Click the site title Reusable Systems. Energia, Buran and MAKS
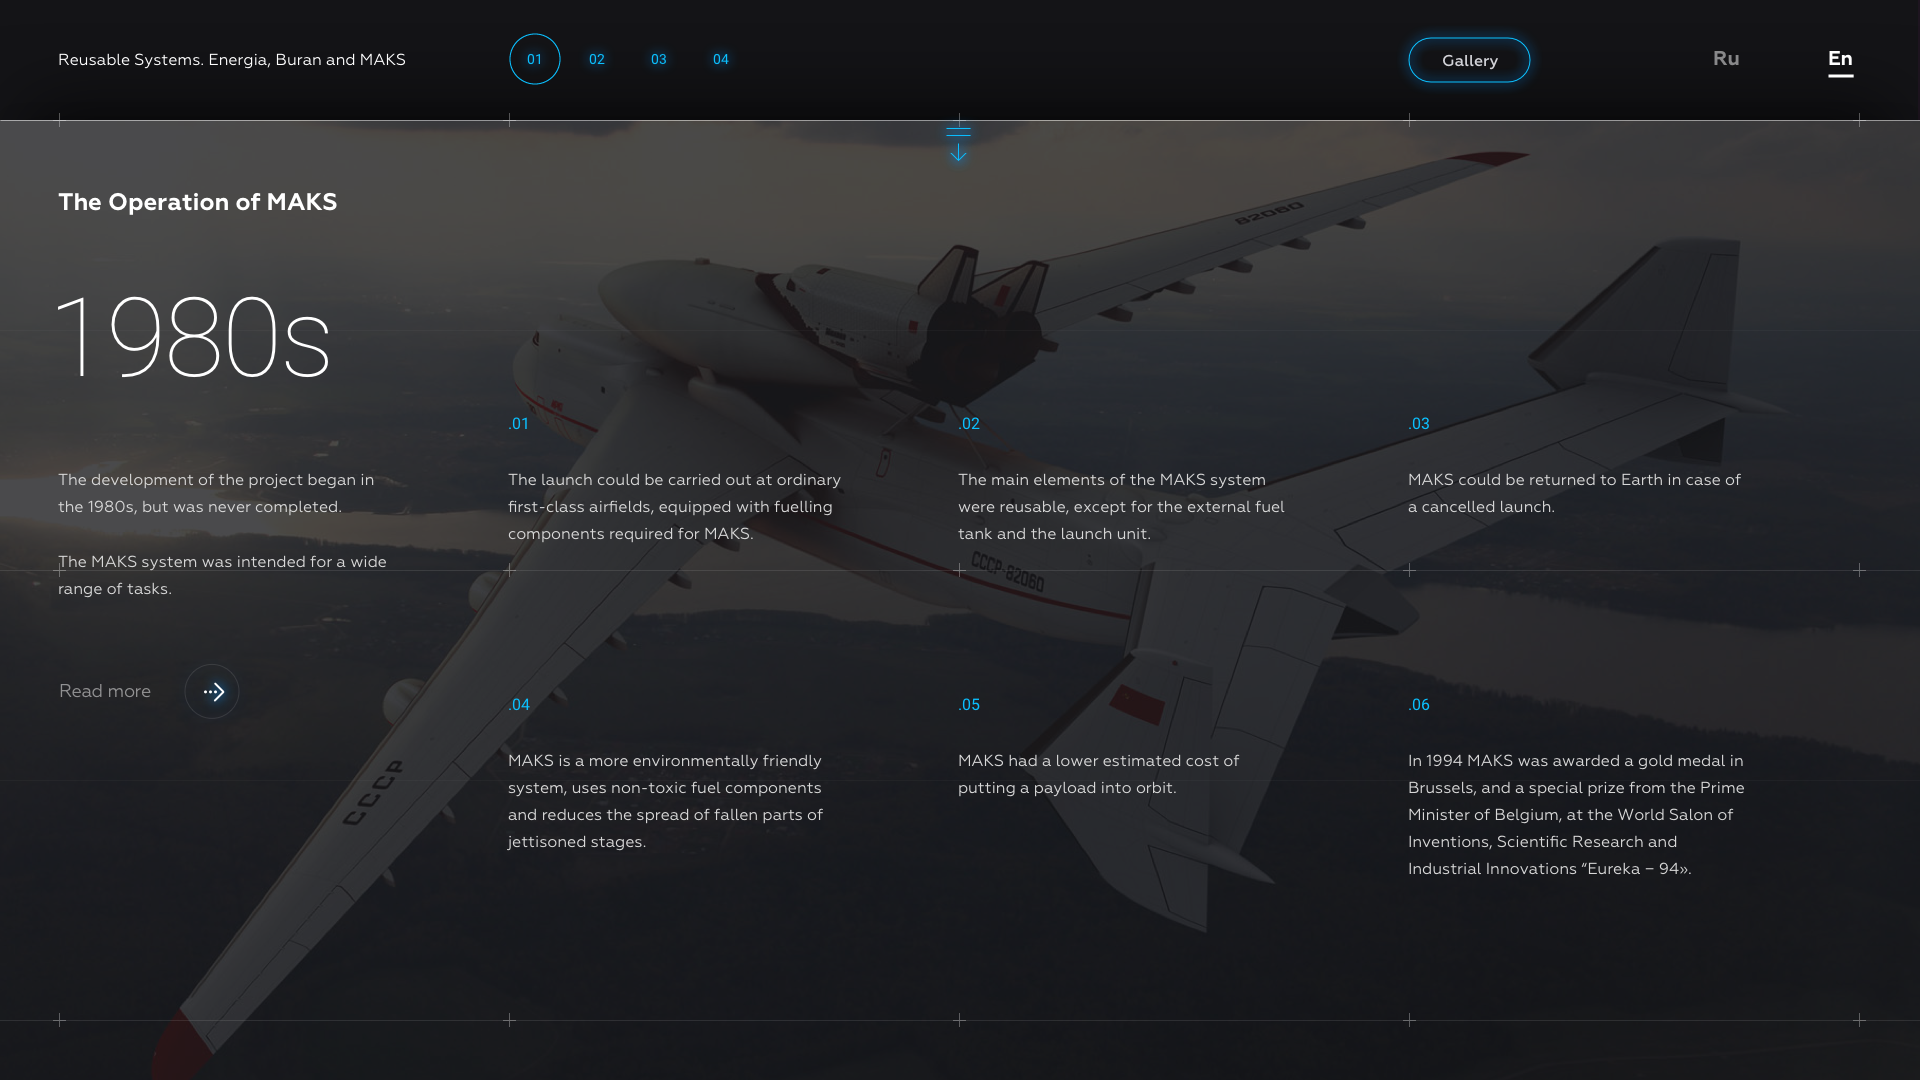1920x1080 pixels. [x=232, y=60]
